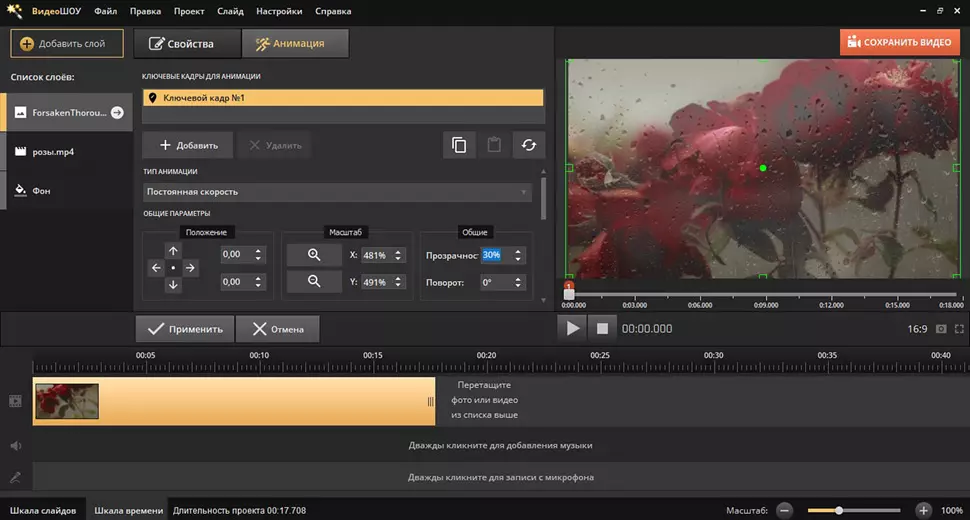Click the top position value field 0,00

pyautogui.click(x=237, y=254)
